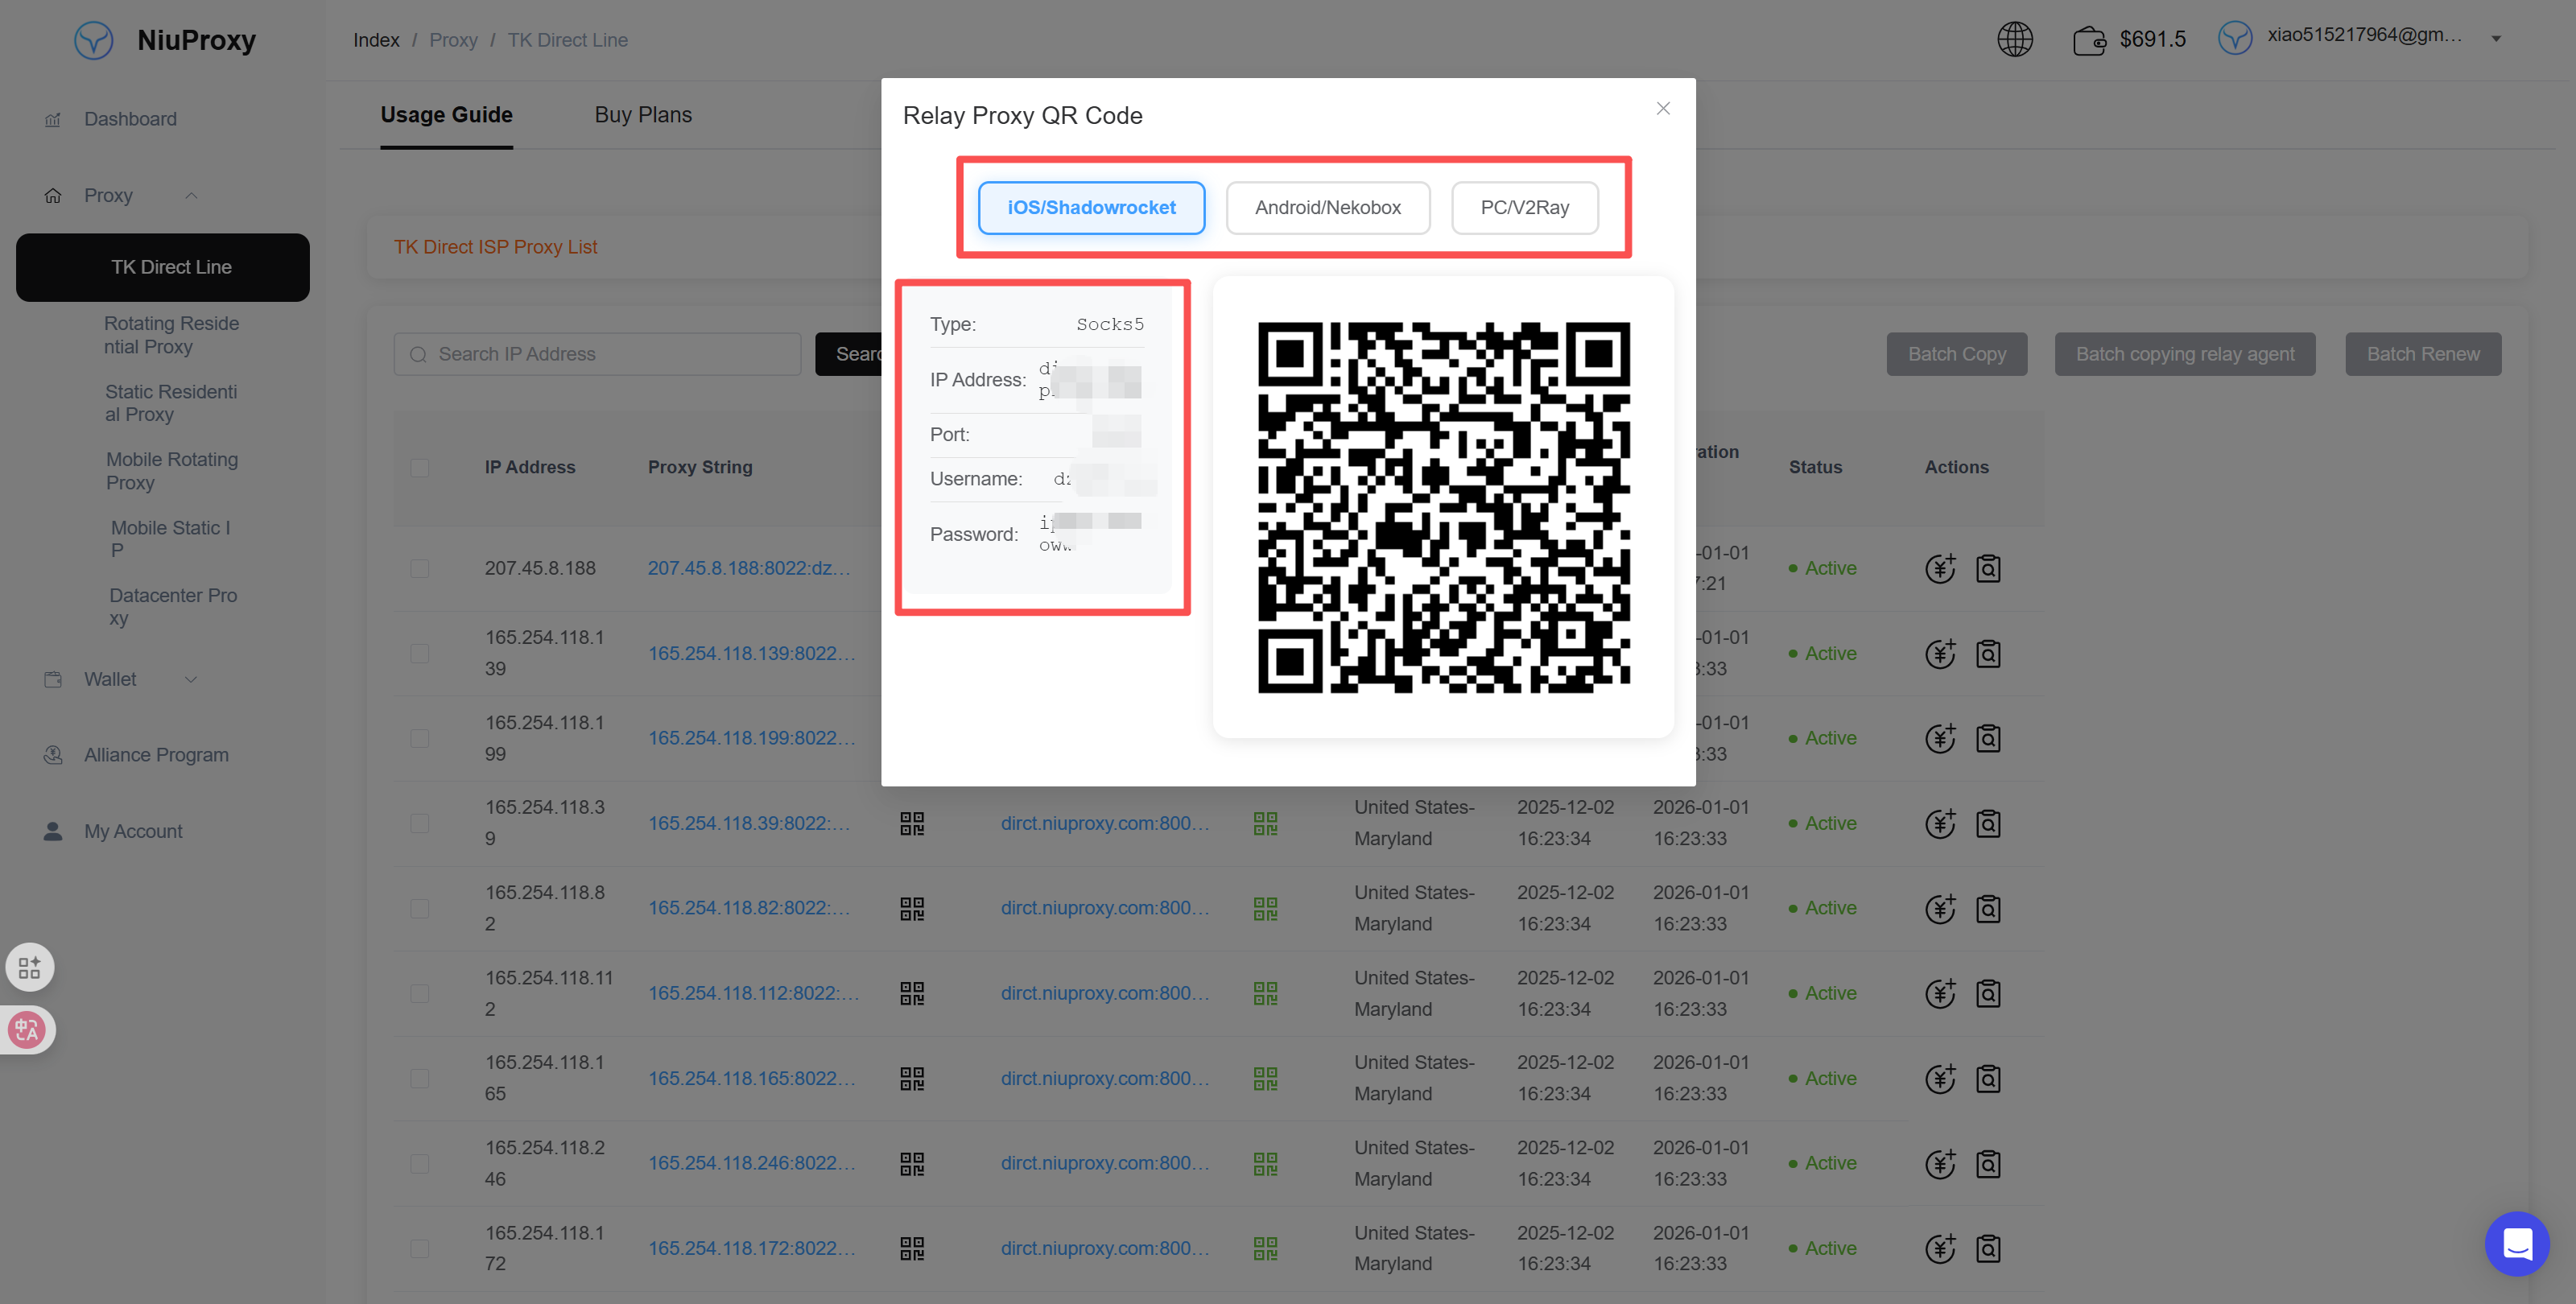The width and height of the screenshot is (2576, 1304).
Task: Switch to Android/Nekobox tab
Action: click(1327, 207)
